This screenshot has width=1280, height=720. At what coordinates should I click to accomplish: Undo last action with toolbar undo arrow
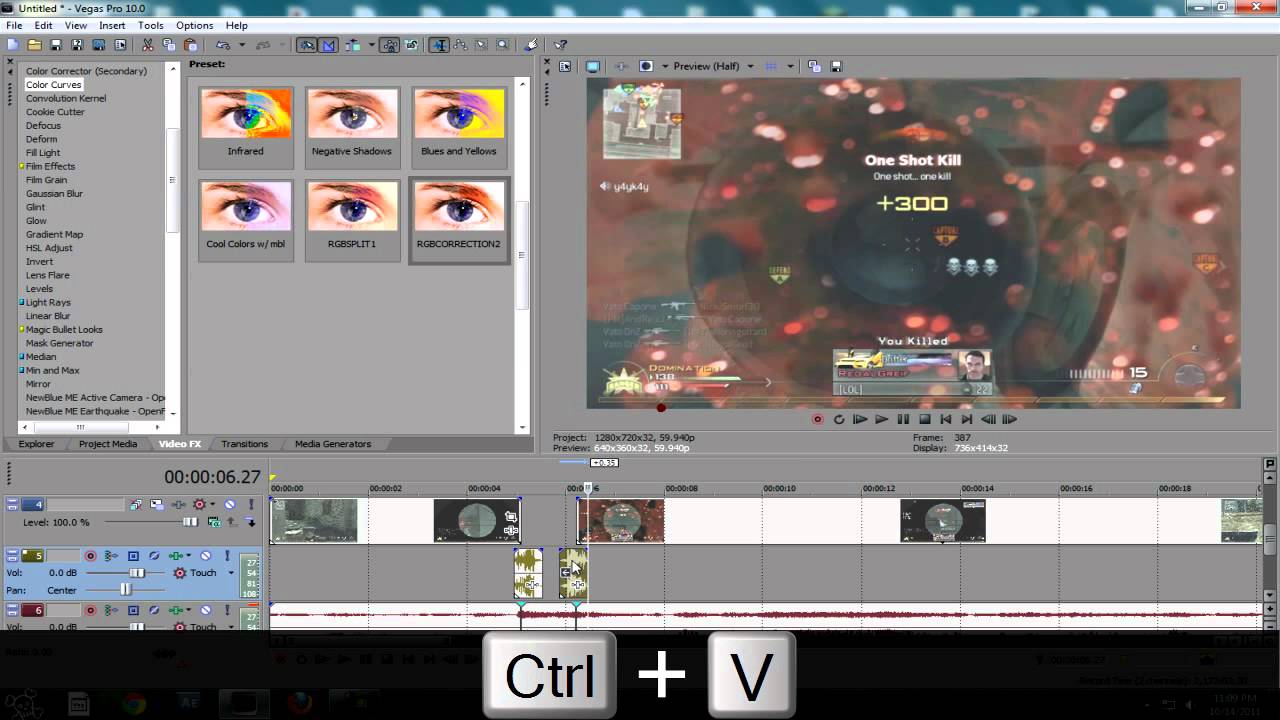pyautogui.click(x=223, y=45)
